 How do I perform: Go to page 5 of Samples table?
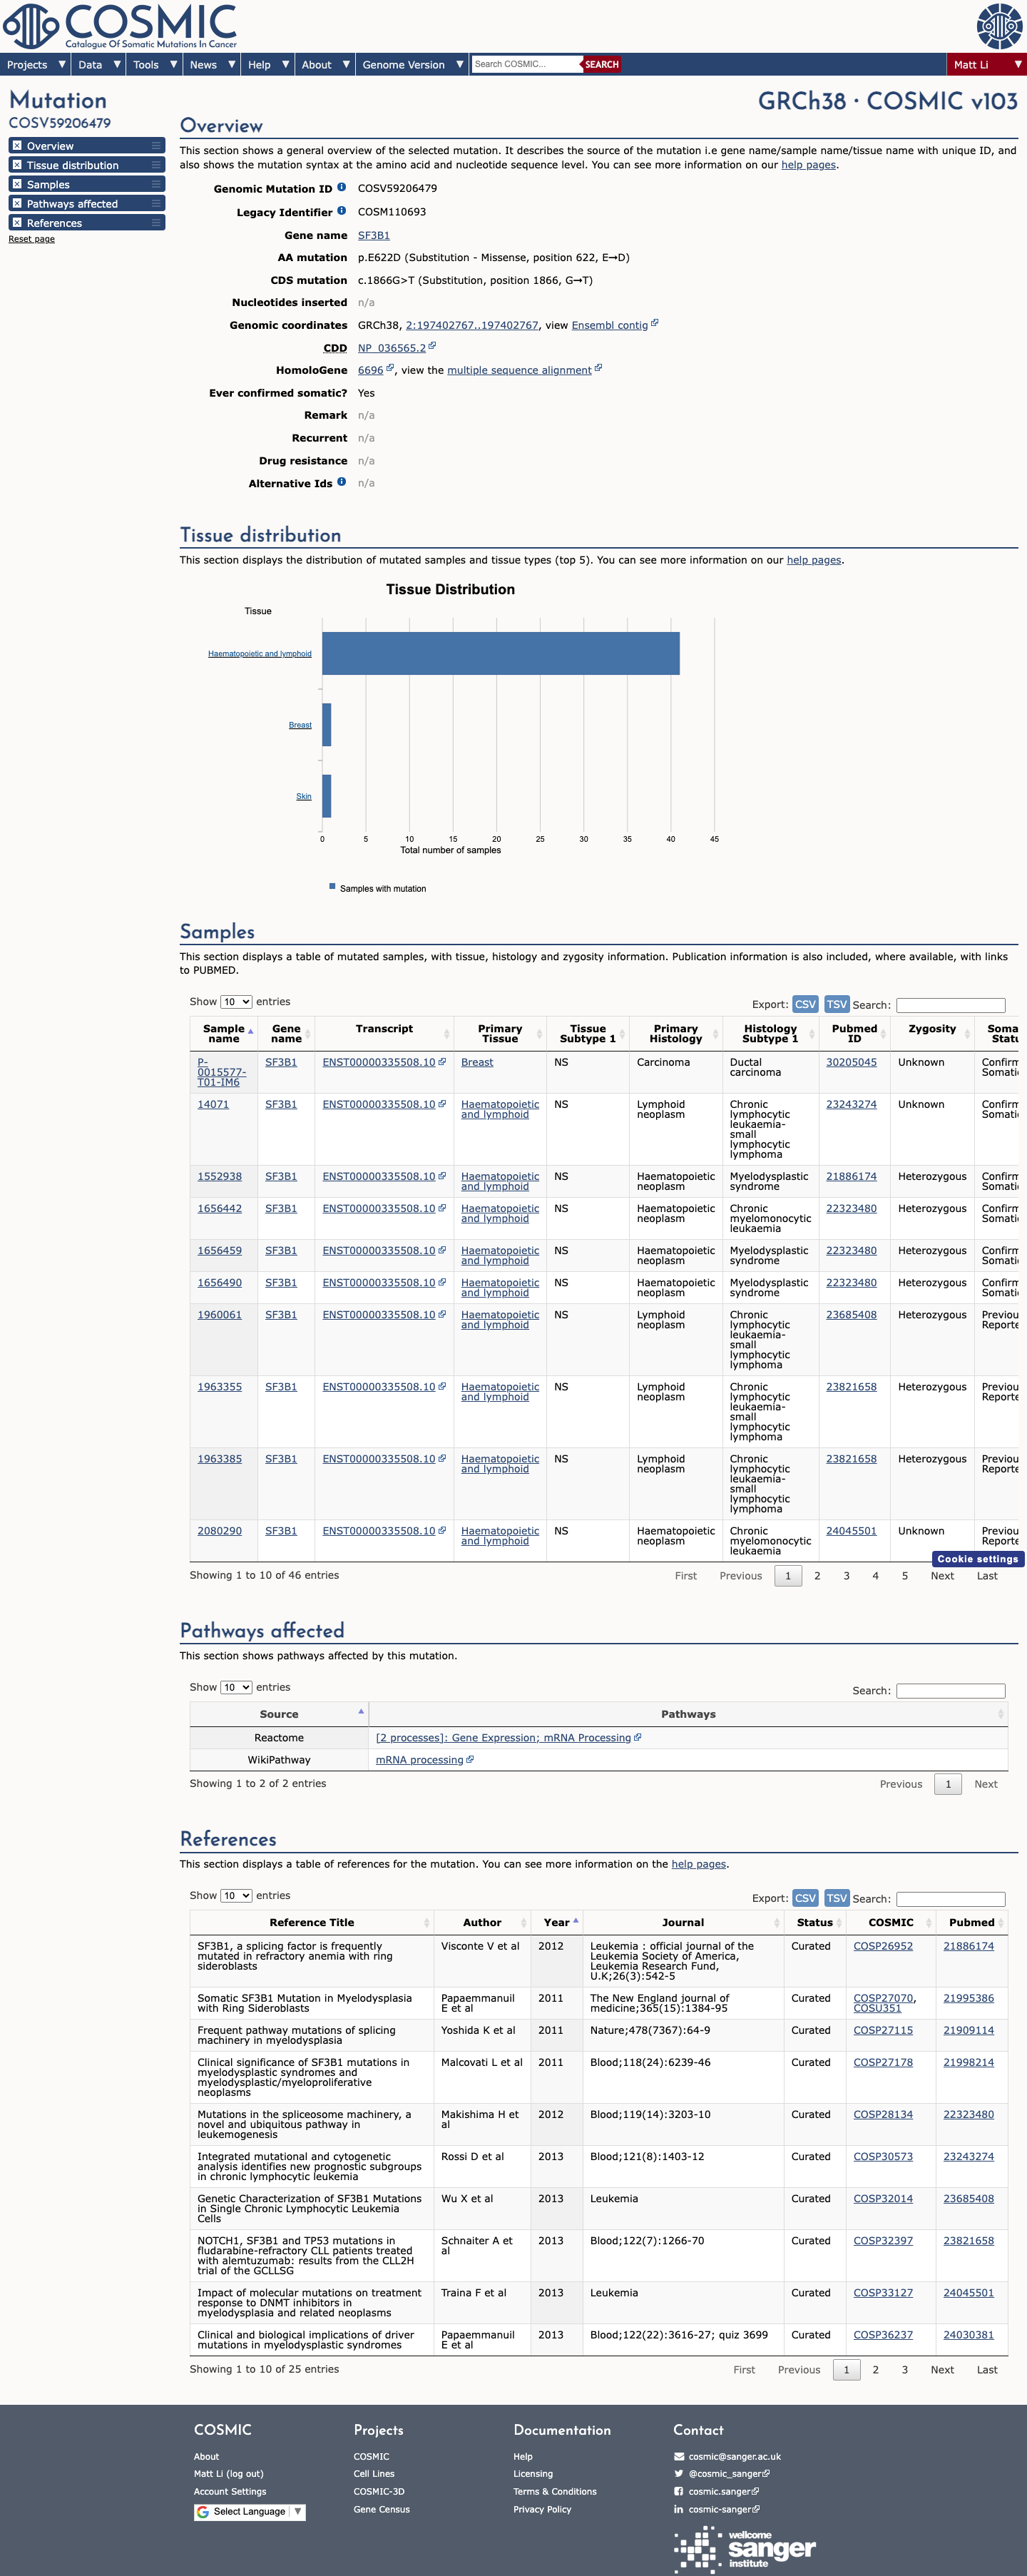[905, 1575]
